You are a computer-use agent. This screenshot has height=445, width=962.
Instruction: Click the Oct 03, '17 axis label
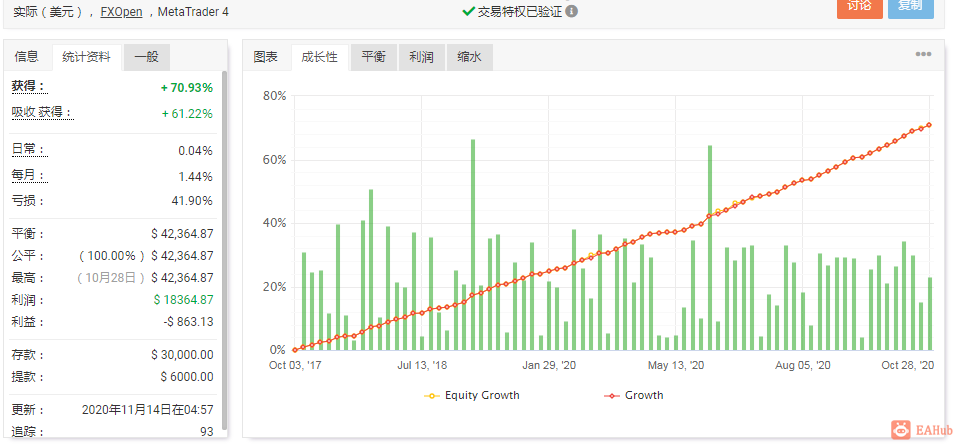[295, 365]
